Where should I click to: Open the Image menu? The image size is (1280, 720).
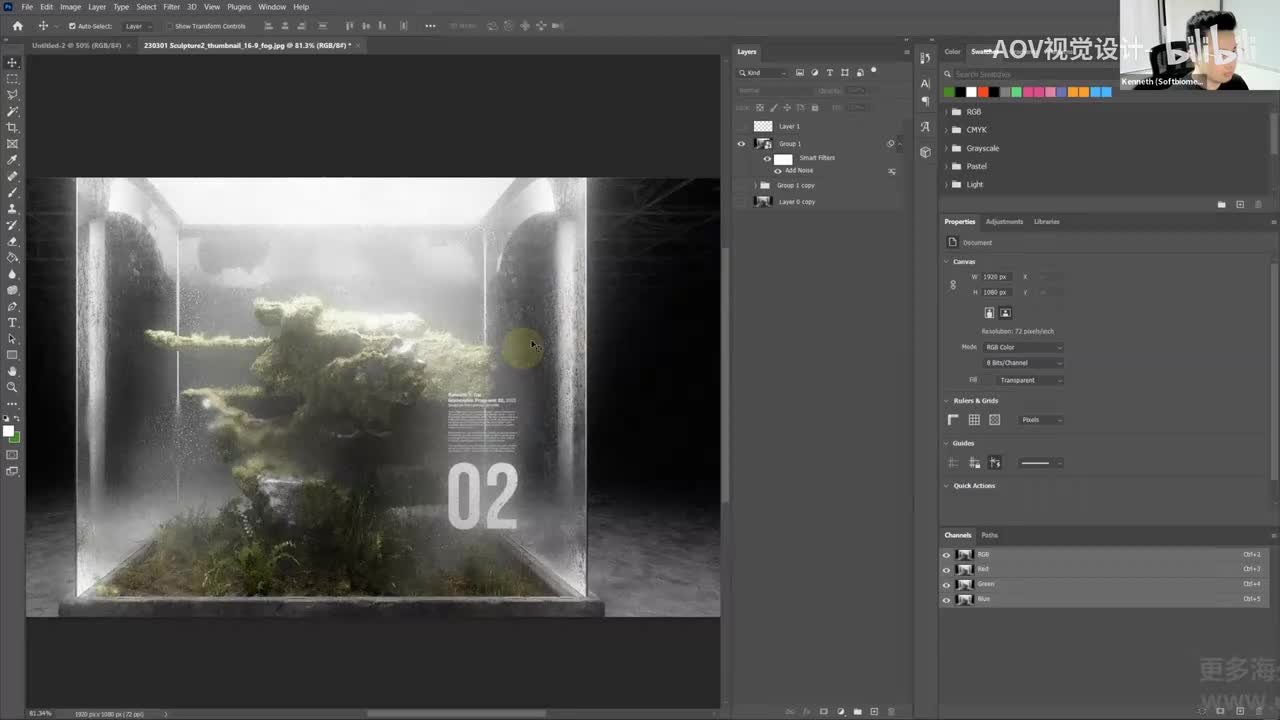[x=70, y=7]
